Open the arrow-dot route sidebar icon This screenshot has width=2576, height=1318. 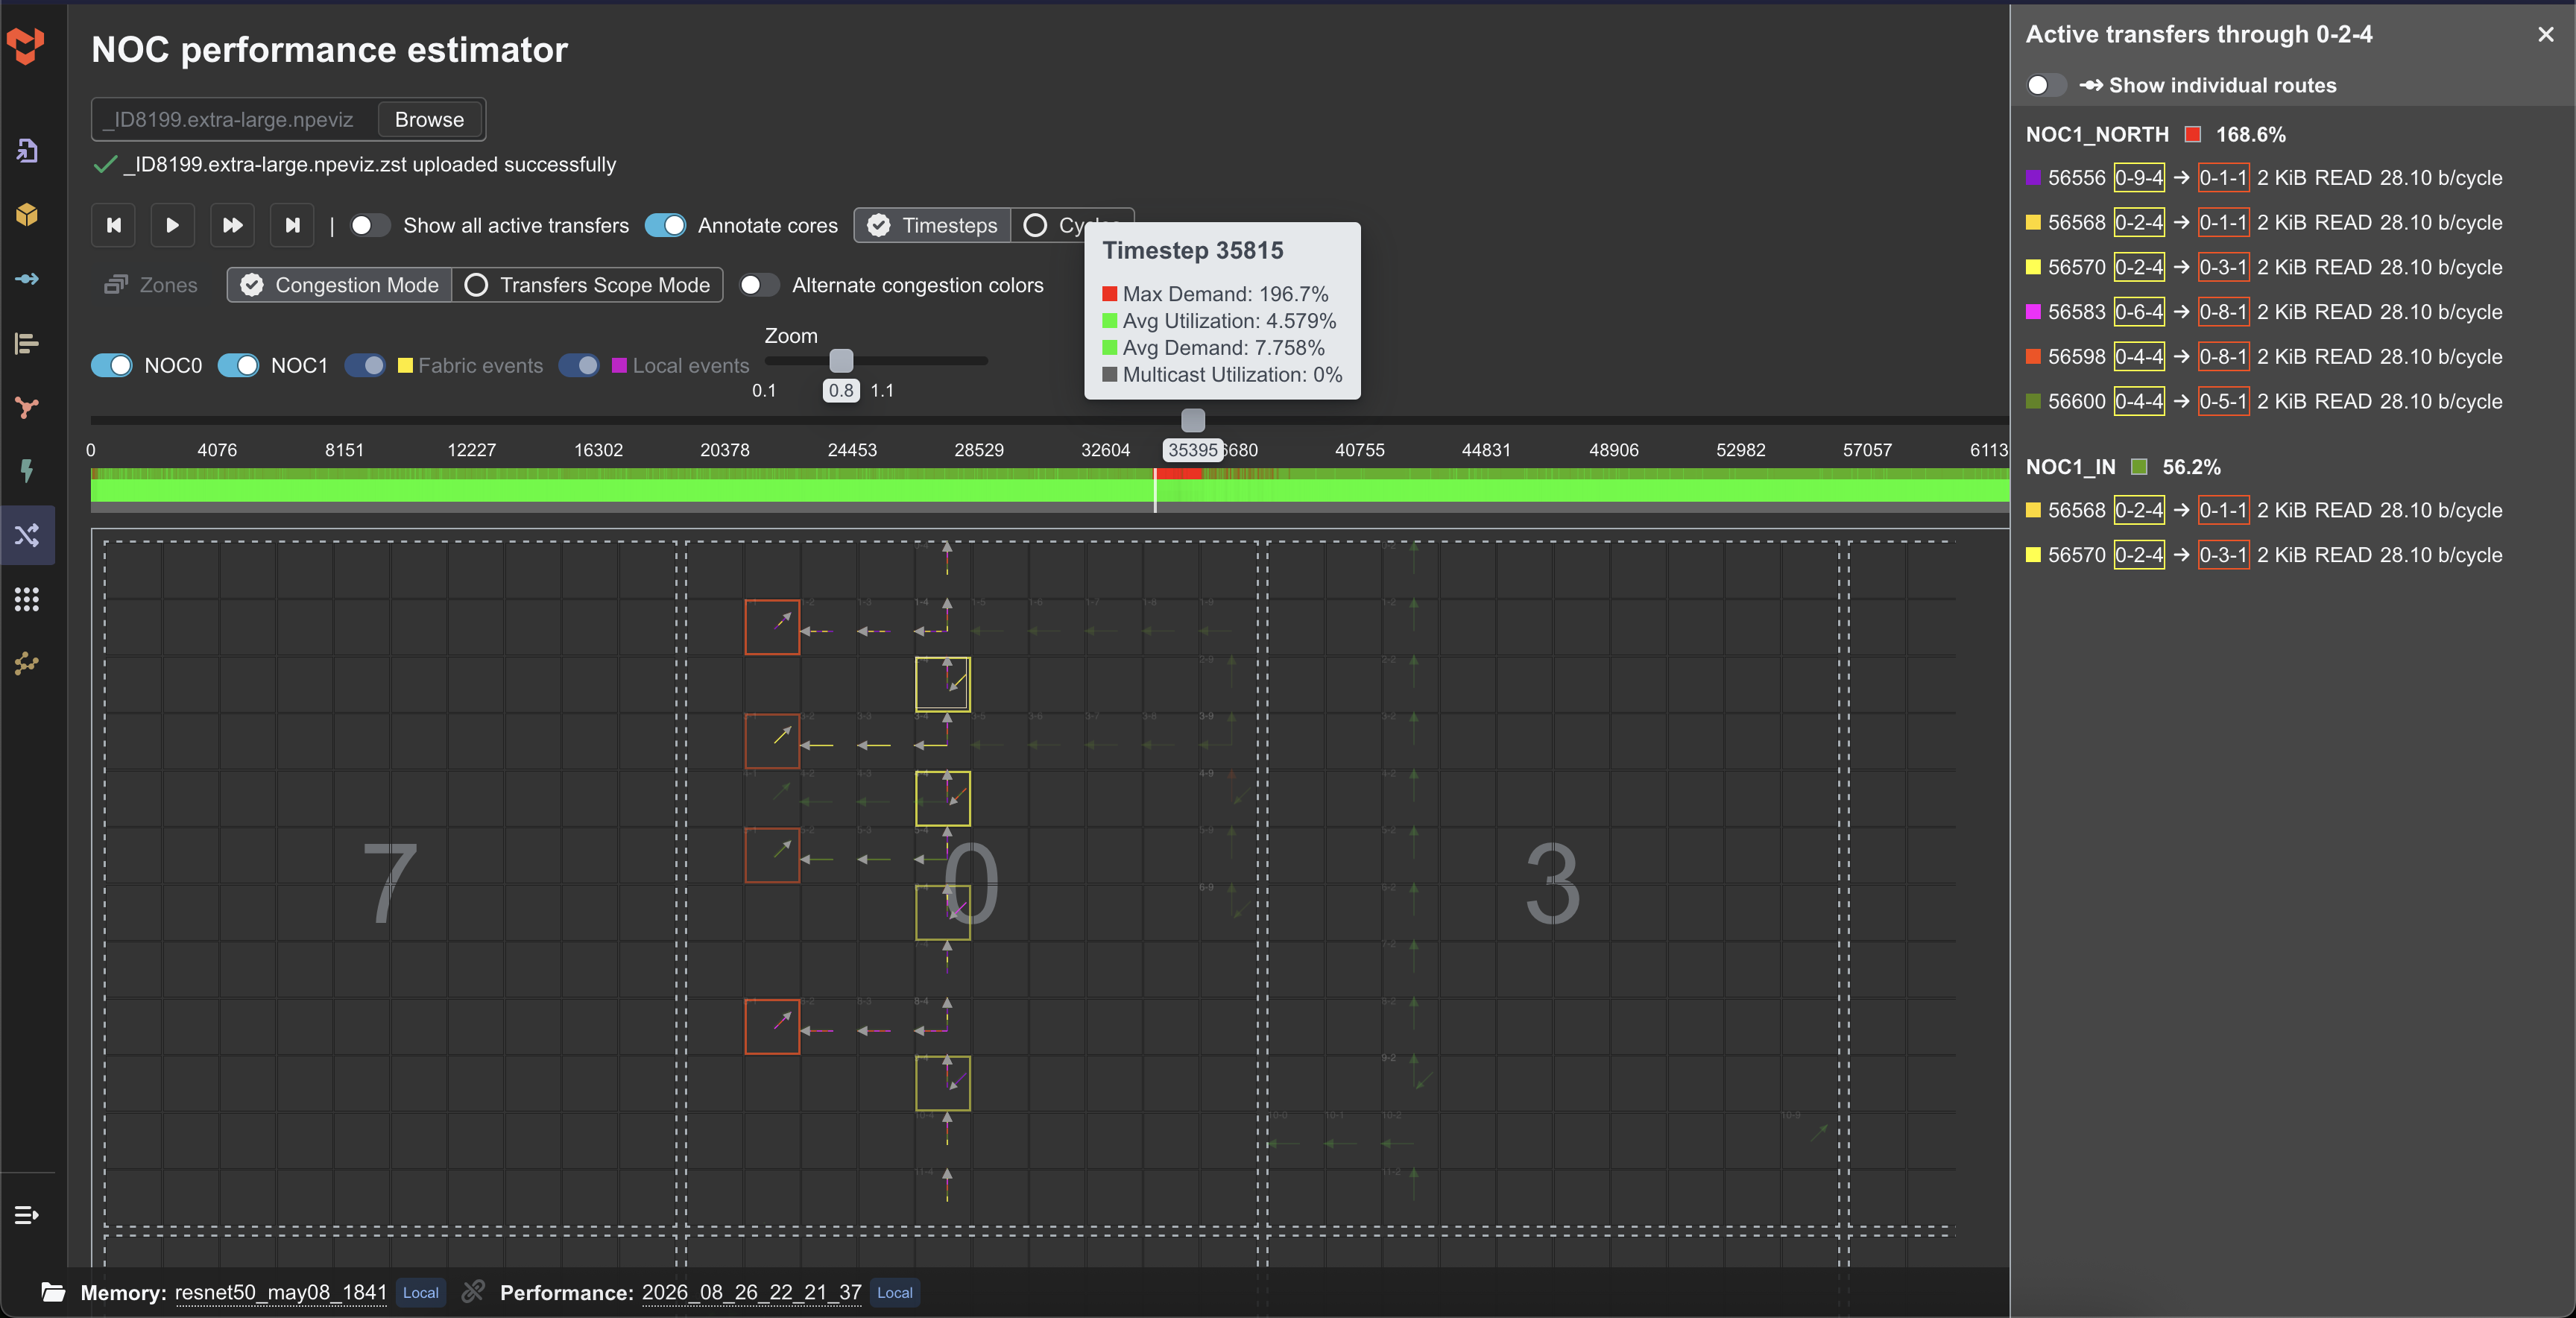tap(27, 279)
